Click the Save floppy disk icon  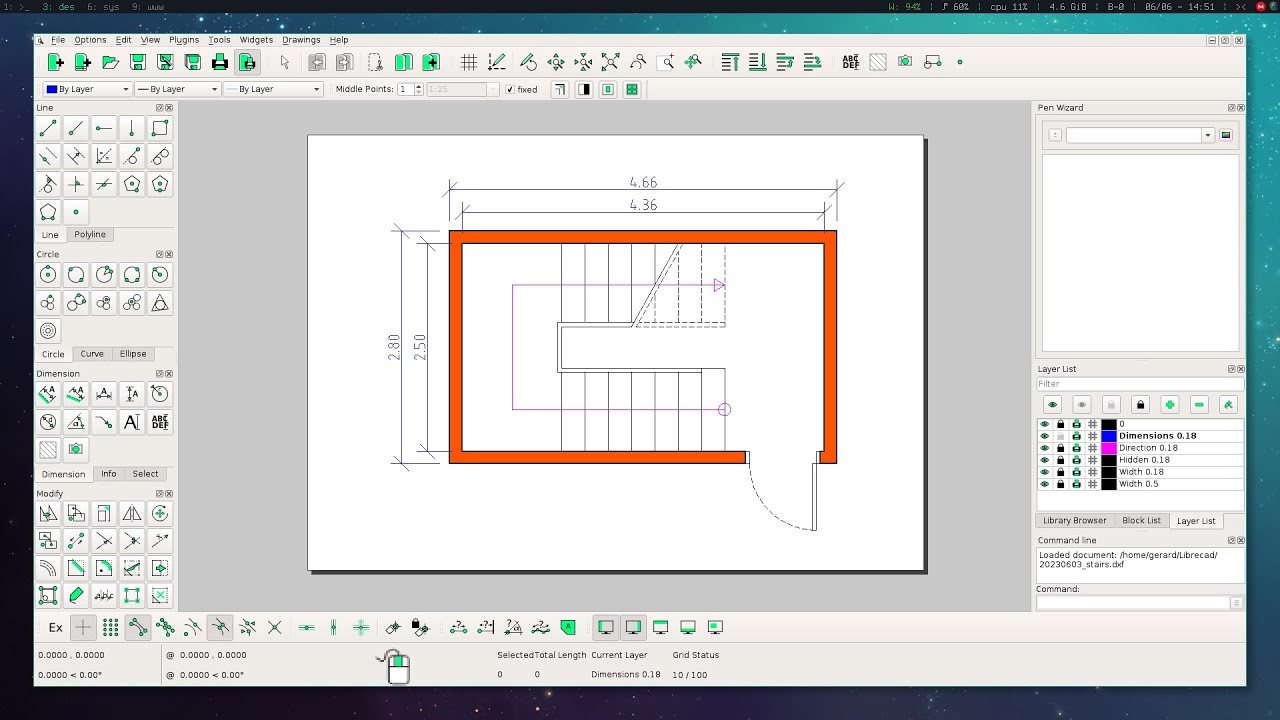138,62
